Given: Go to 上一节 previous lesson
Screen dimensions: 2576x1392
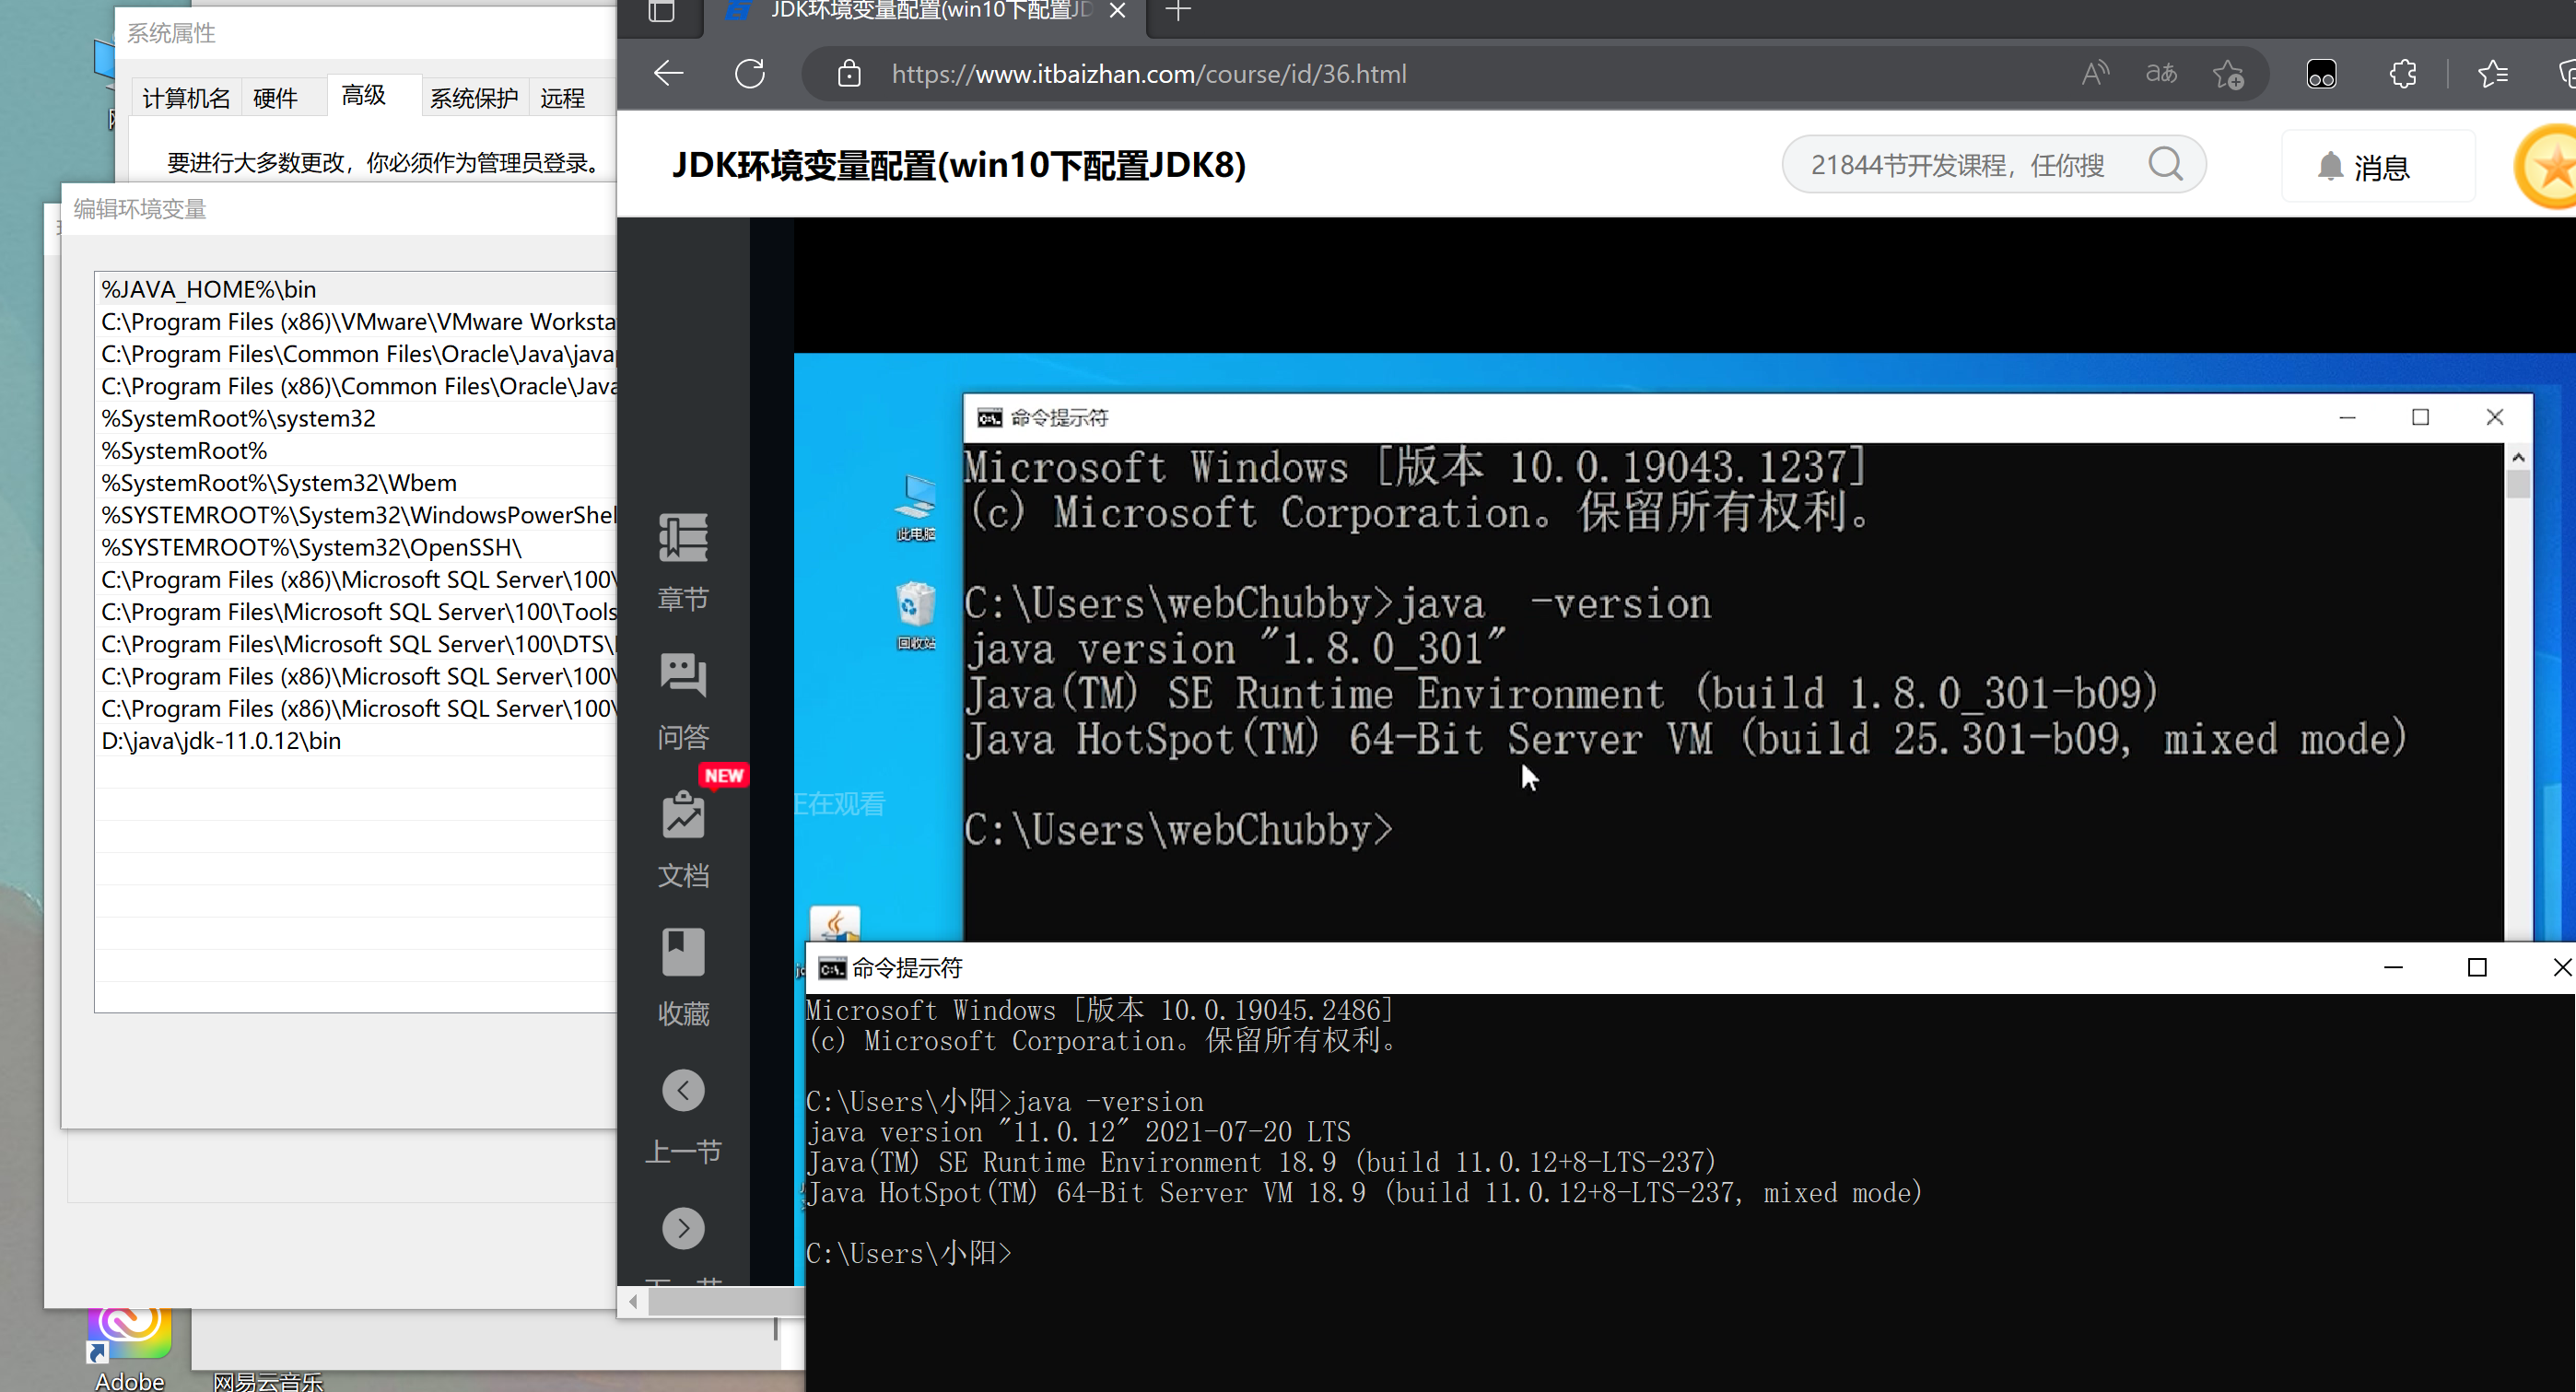Looking at the screenshot, I should (683, 1117).
